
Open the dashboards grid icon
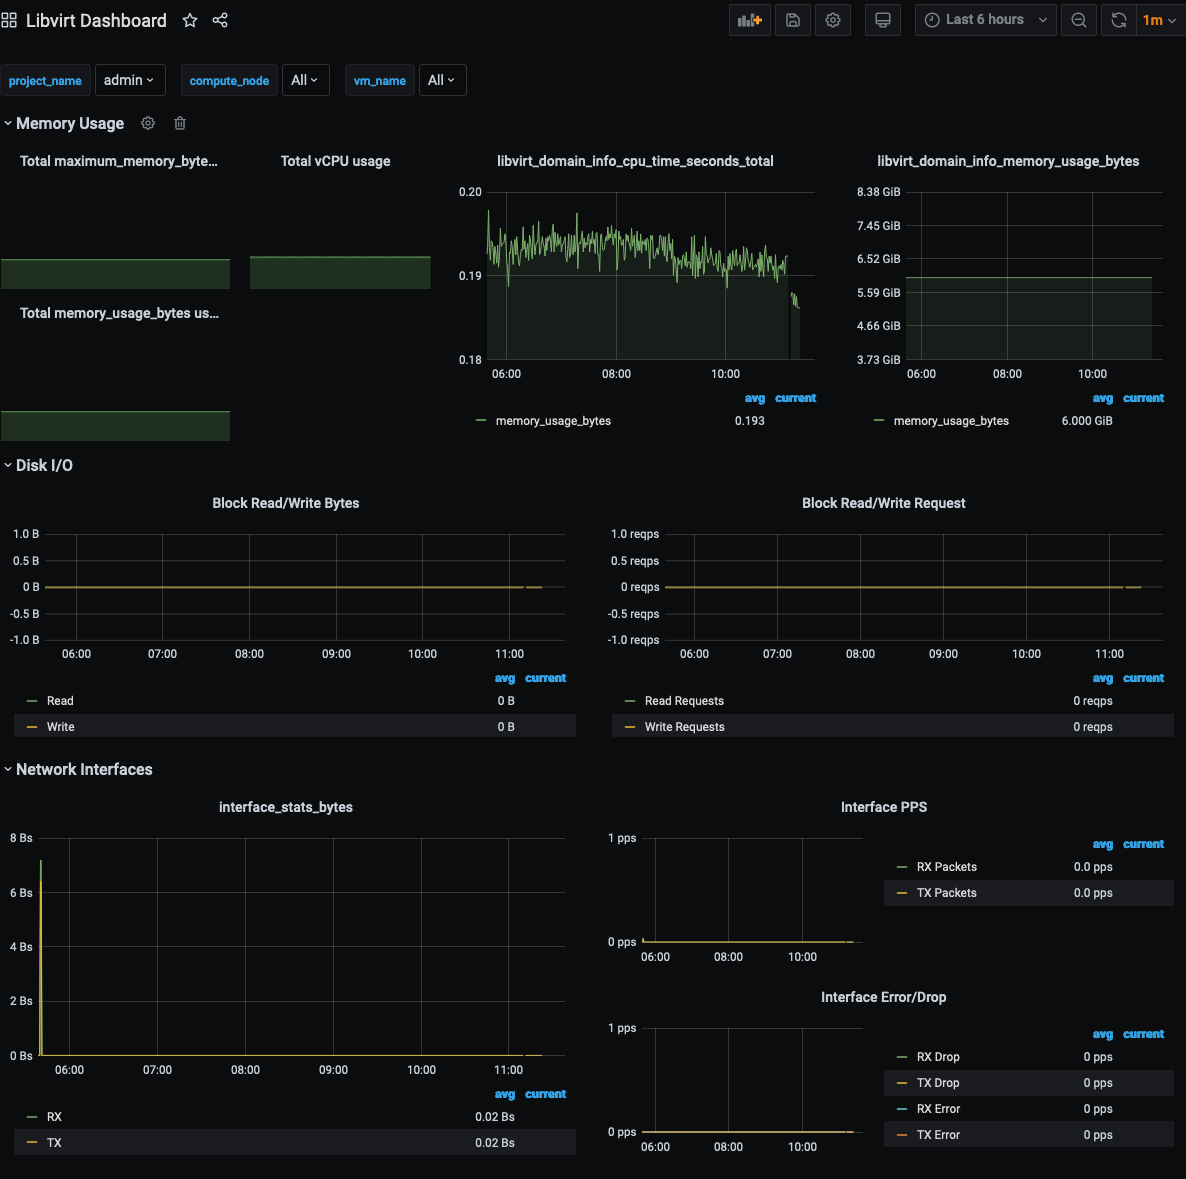click(x=9, y=20)
